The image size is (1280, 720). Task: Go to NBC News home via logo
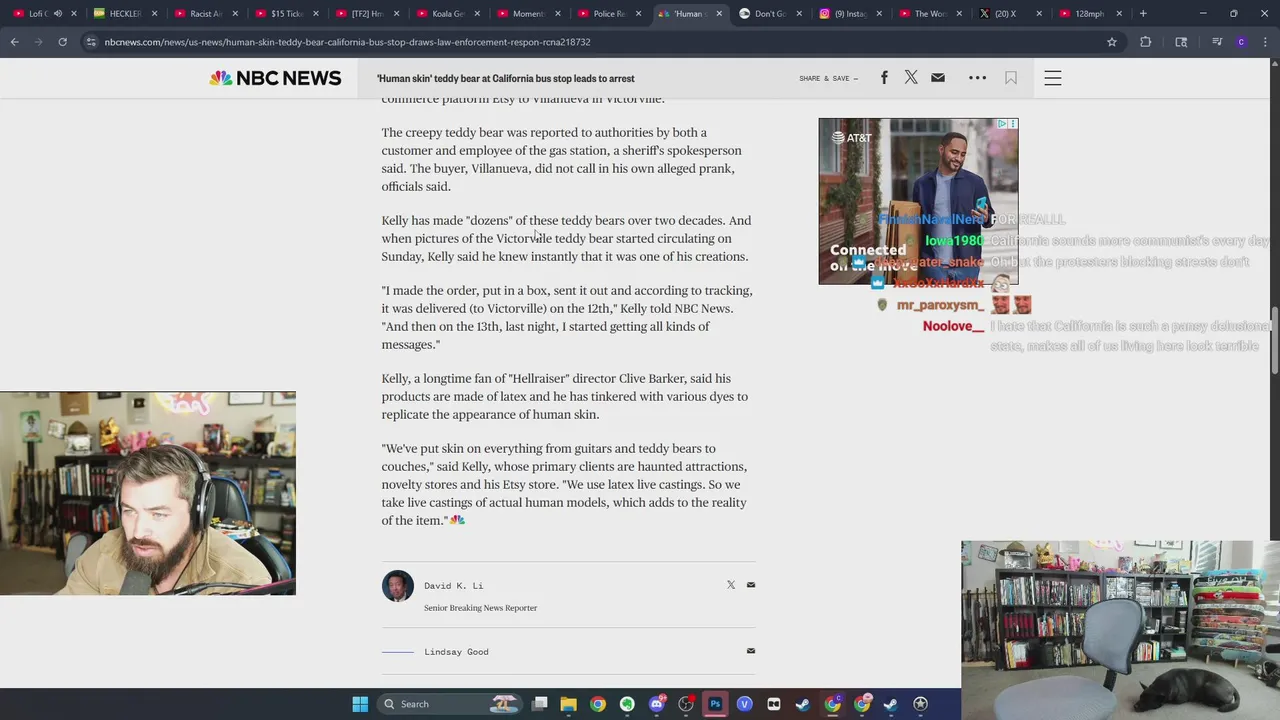[x=275, y=78]
